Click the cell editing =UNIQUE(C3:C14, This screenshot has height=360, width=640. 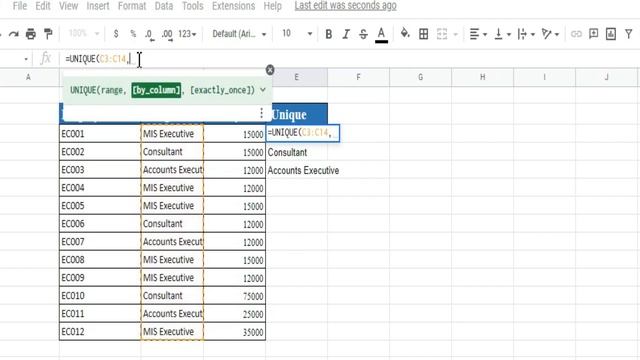click(303, 133)
